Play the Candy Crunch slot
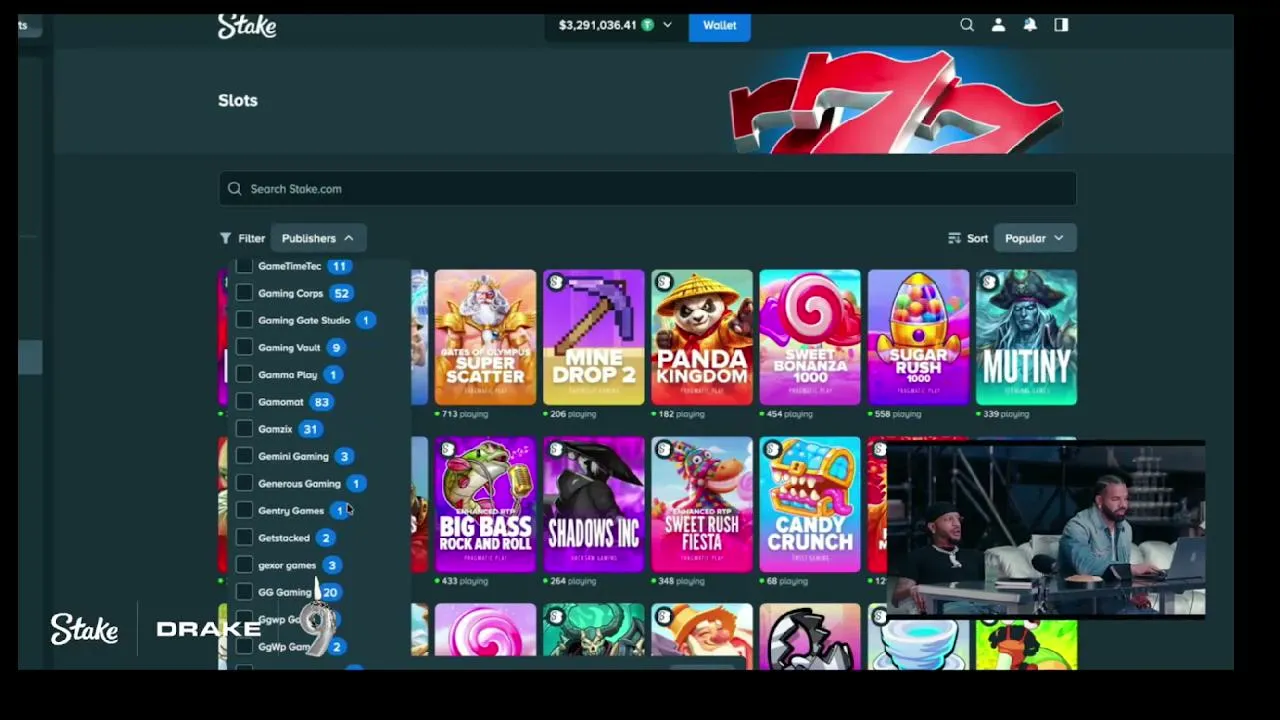This screenshot has width=1280, height=720. coord(810,504)
